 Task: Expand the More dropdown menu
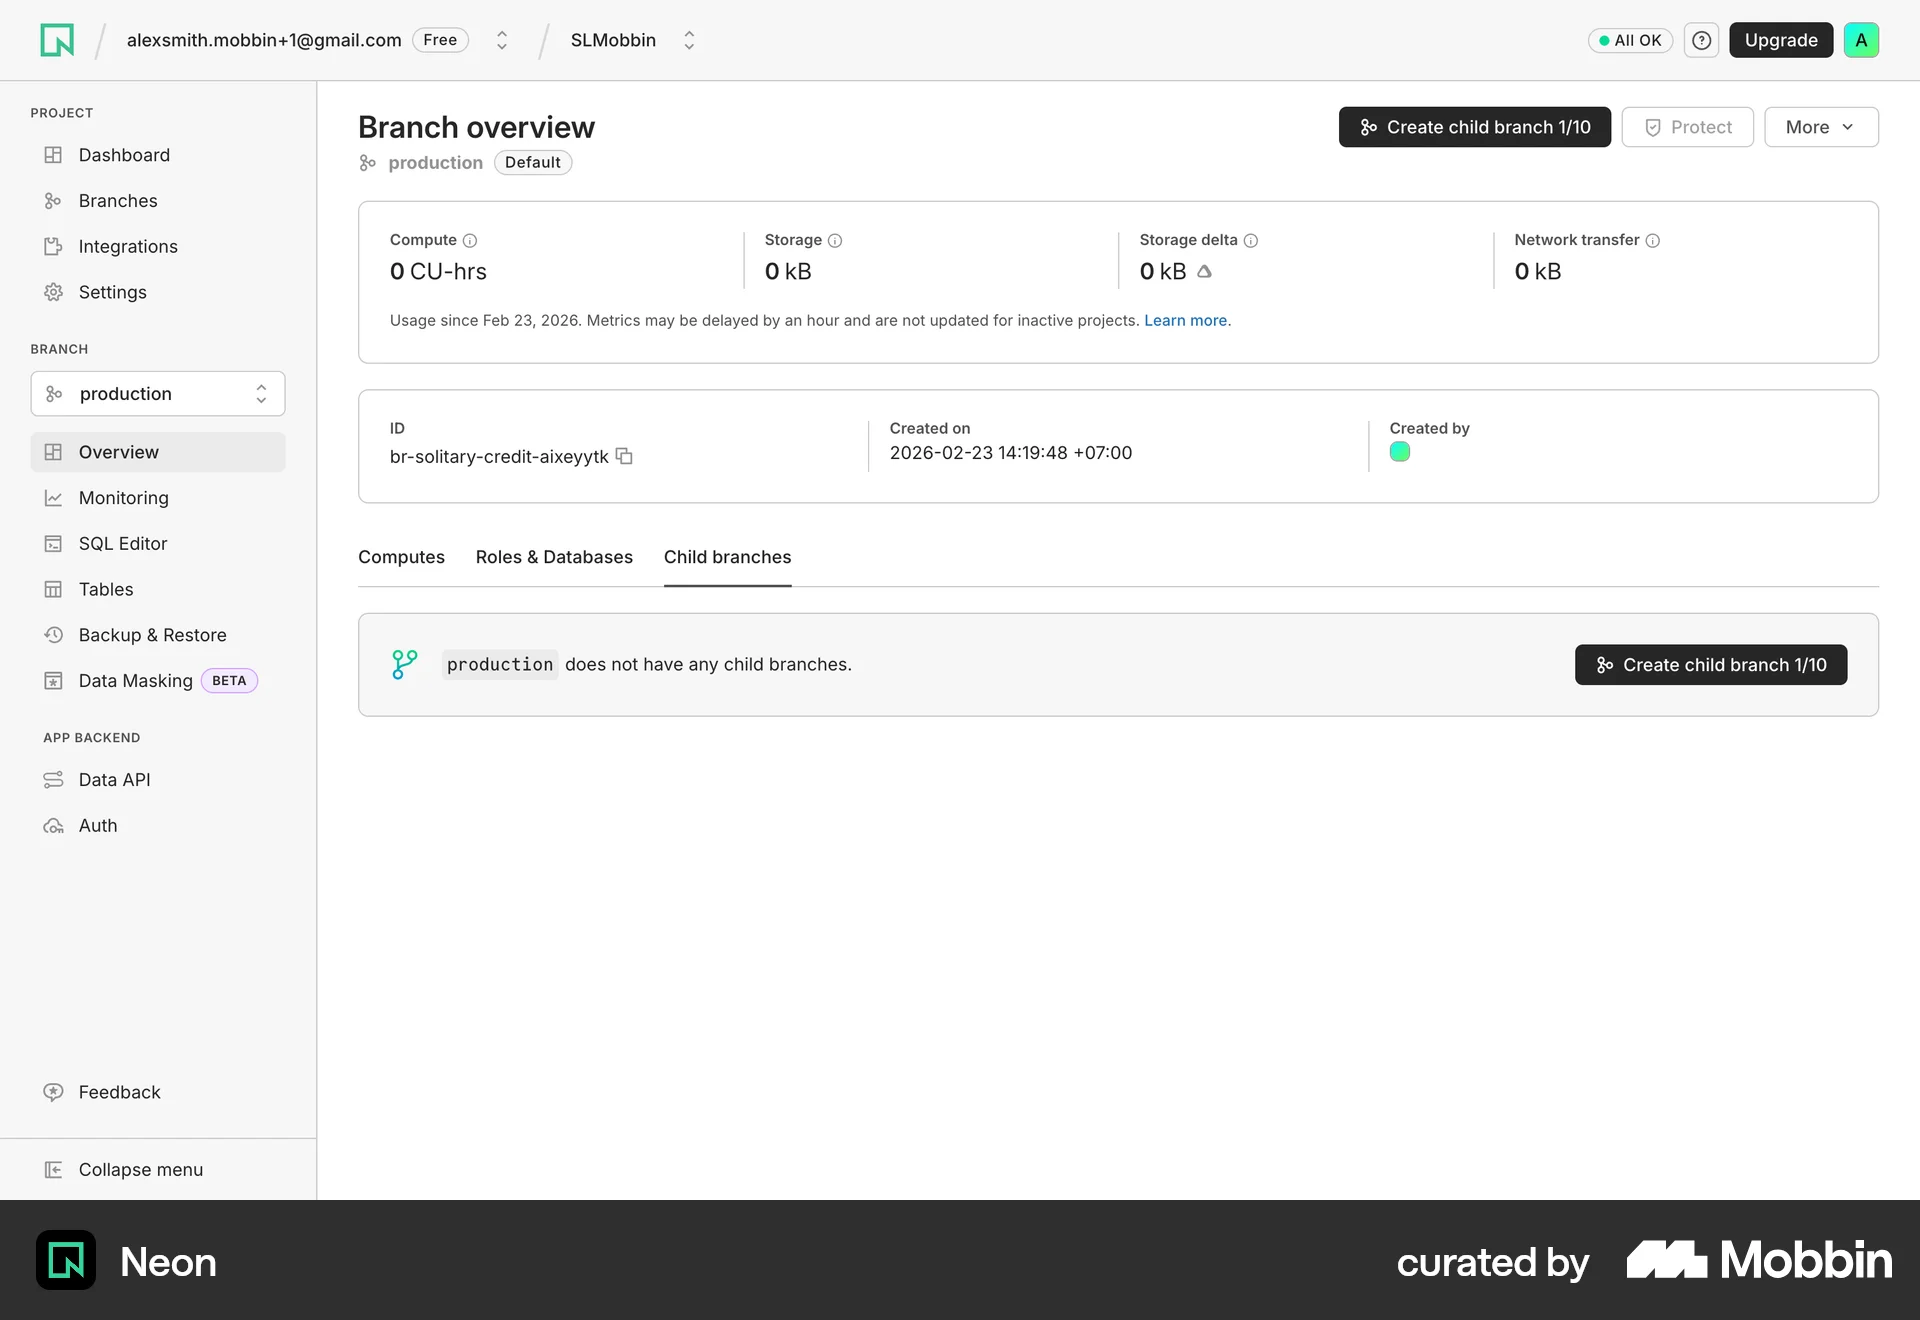pyautogui.click(x=1821, y=127)
